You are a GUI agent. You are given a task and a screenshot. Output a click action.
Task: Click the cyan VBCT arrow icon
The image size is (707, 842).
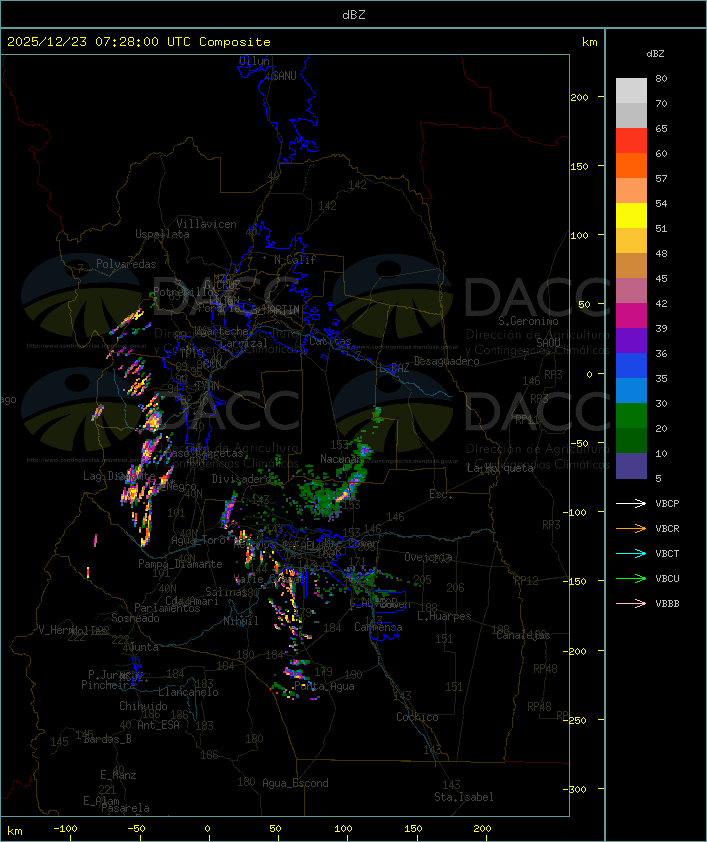tap(631, 553)
